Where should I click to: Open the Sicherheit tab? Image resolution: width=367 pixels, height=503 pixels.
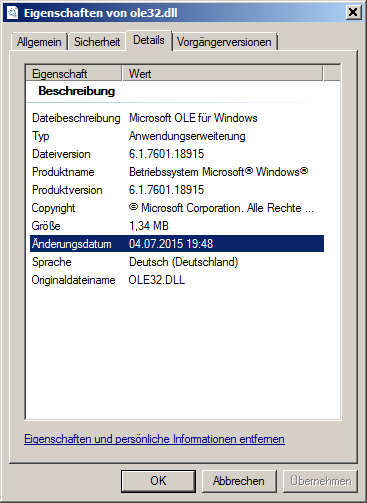tap(97, 42)
